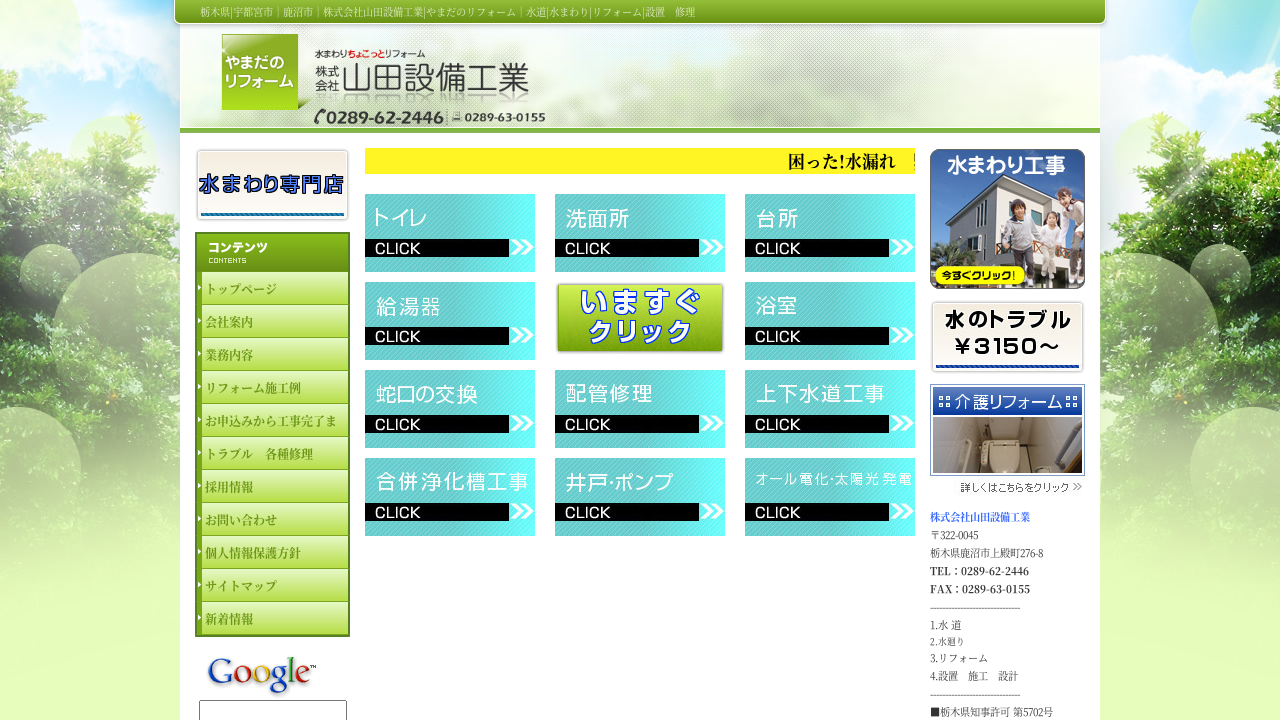Screen dimensions: 1280x720
Task: Click the Google search input field
Action: point(273,711)
